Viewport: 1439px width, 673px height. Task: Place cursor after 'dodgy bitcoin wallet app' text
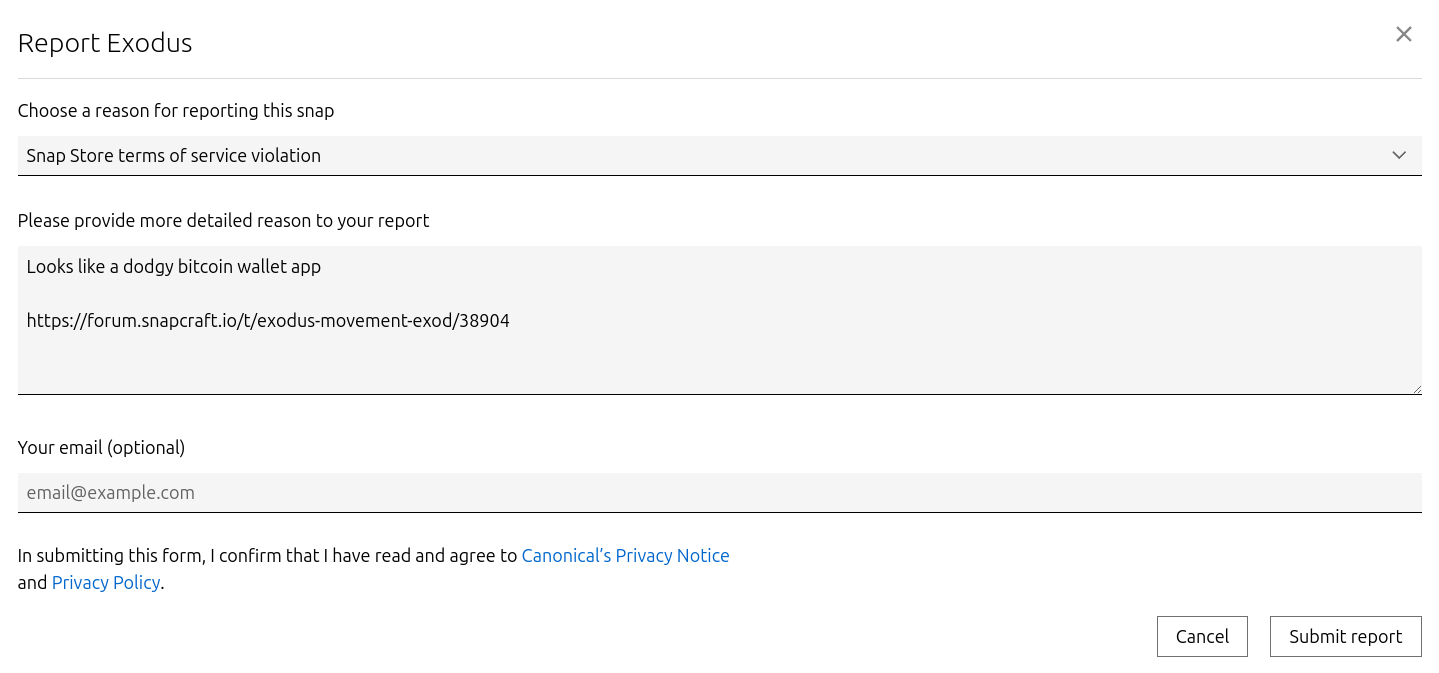(x=322, y=267)
